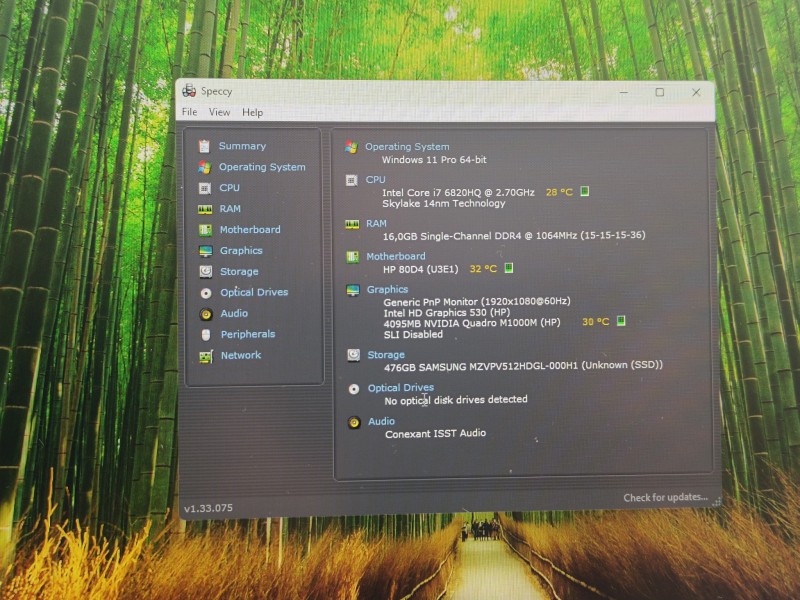Click the Summary clipboard icon in sidebar

[205, 146]
